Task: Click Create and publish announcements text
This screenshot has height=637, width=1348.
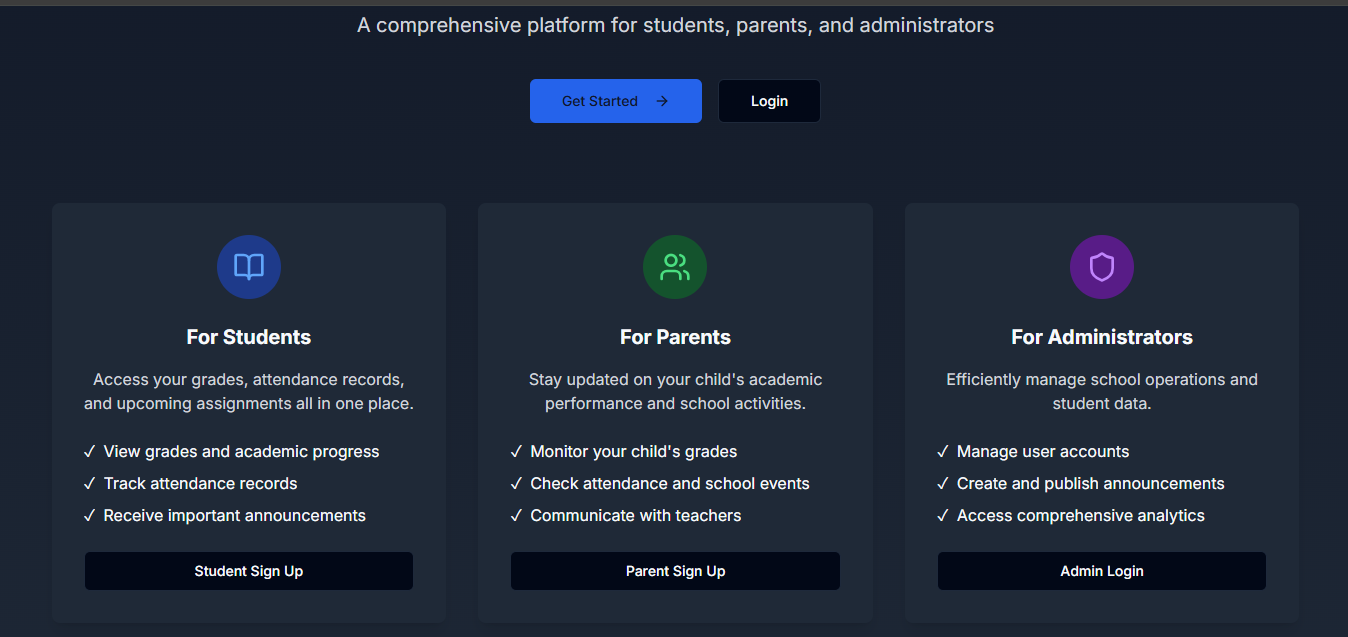Action: pos(1090,484)
